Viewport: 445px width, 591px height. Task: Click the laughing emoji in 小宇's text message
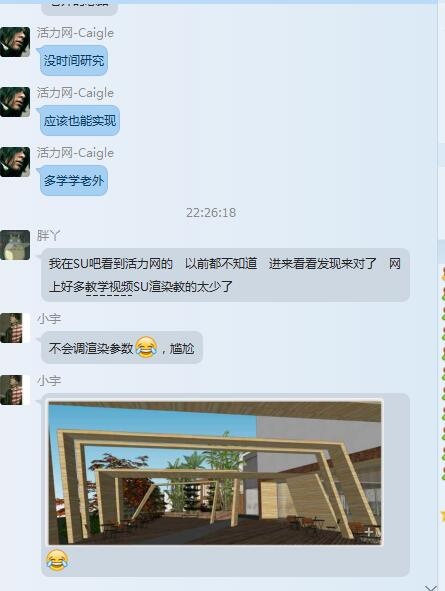[146, 348]
